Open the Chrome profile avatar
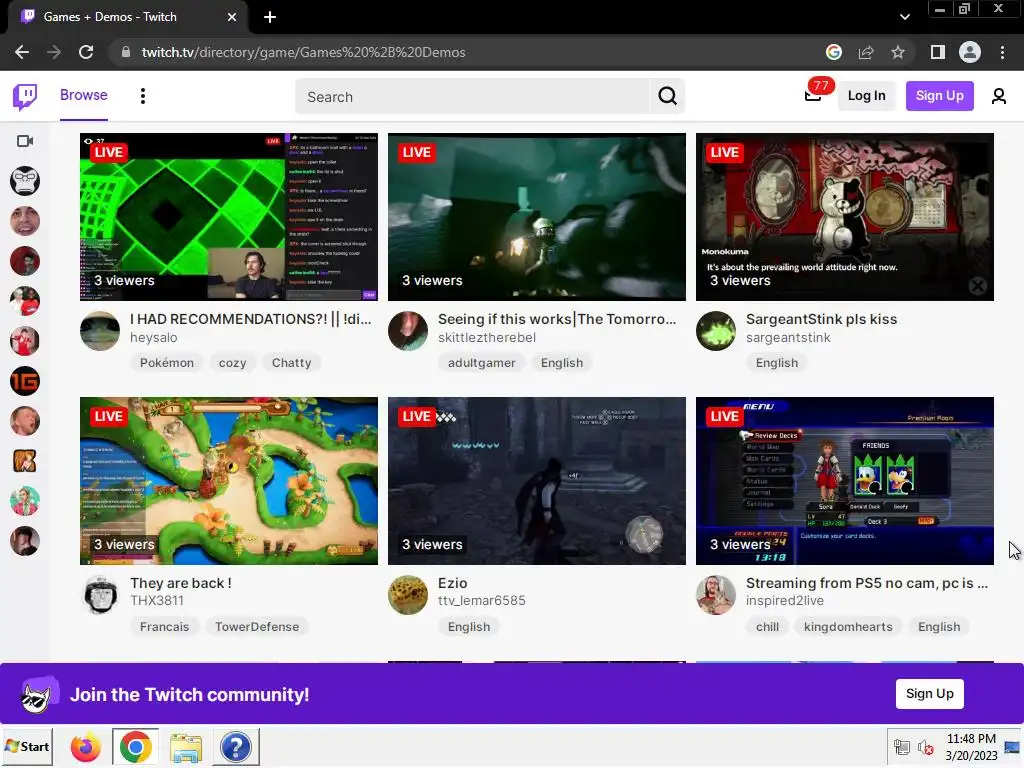The height and width of the screenshot is (768, 1024). coord(970,52)
